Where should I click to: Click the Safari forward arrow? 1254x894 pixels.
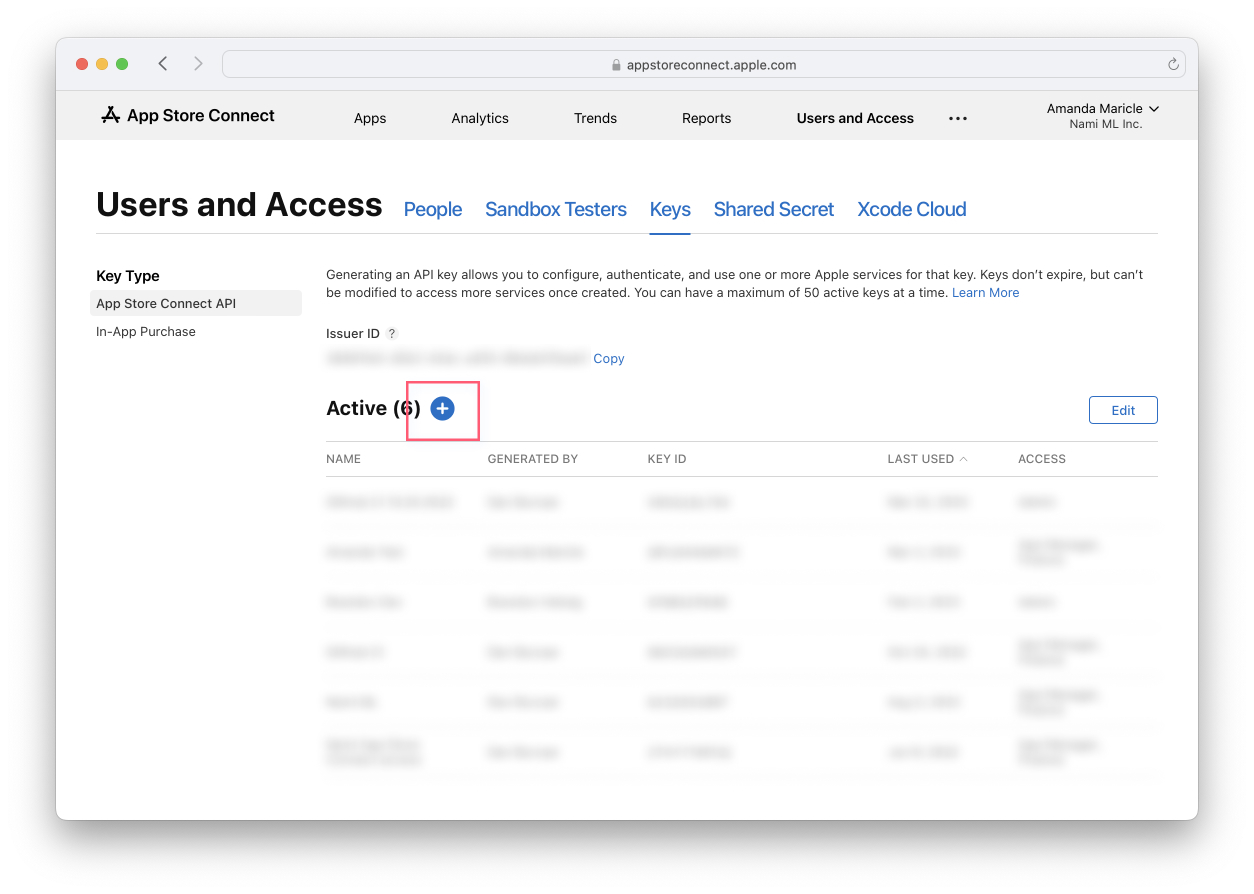(198, 64)
